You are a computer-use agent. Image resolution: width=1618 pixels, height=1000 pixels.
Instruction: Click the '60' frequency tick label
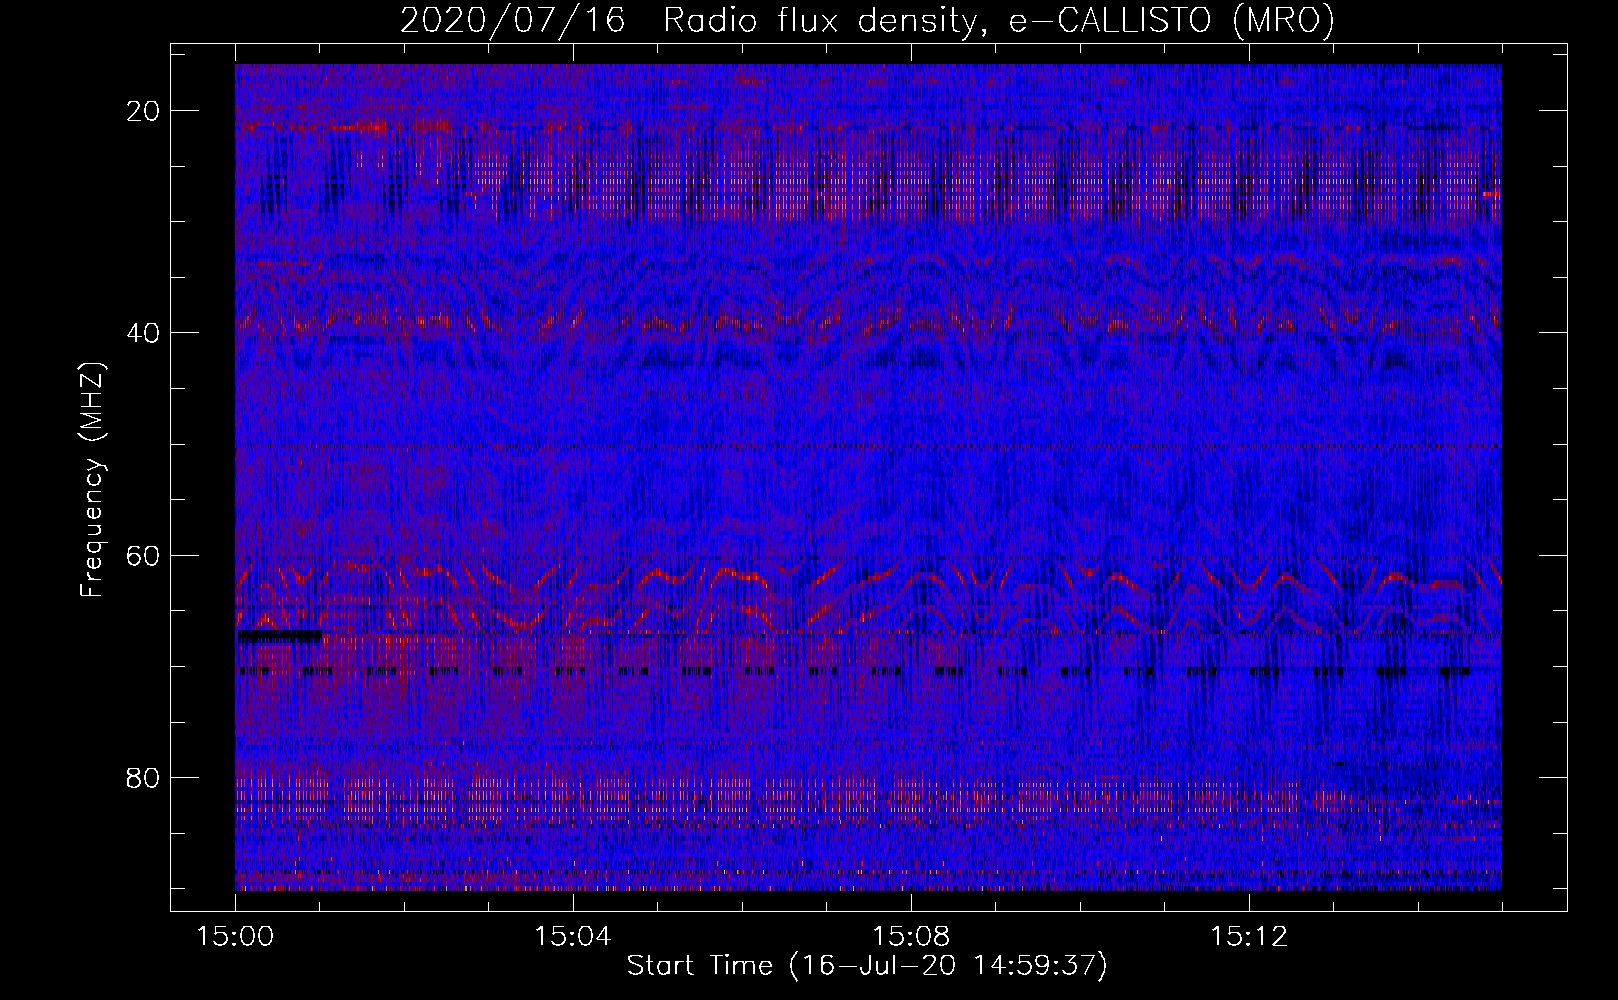coord(144,555)
